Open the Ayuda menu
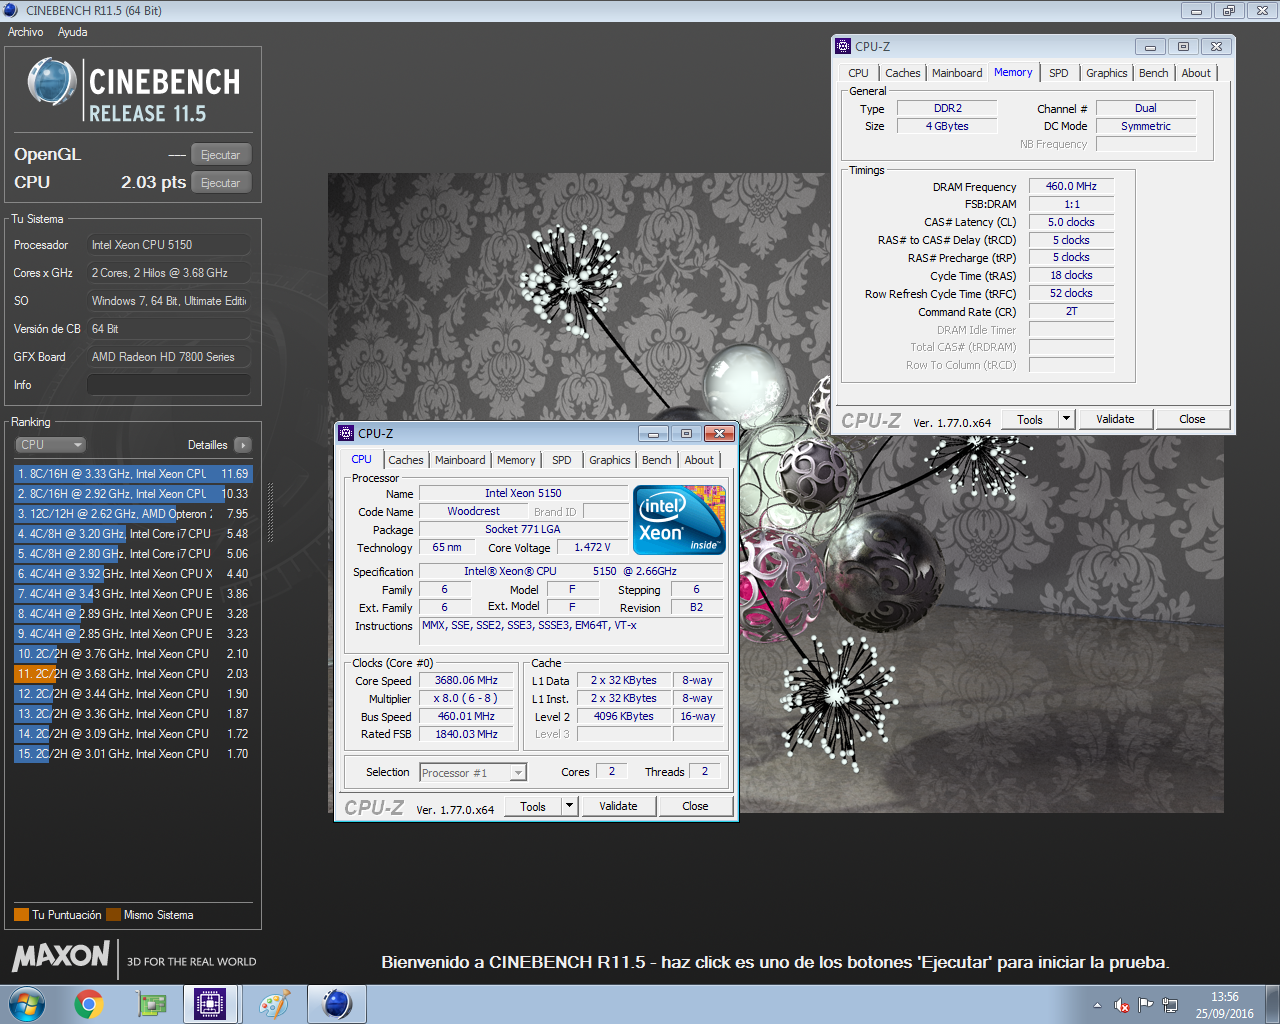 coord(72,32)
